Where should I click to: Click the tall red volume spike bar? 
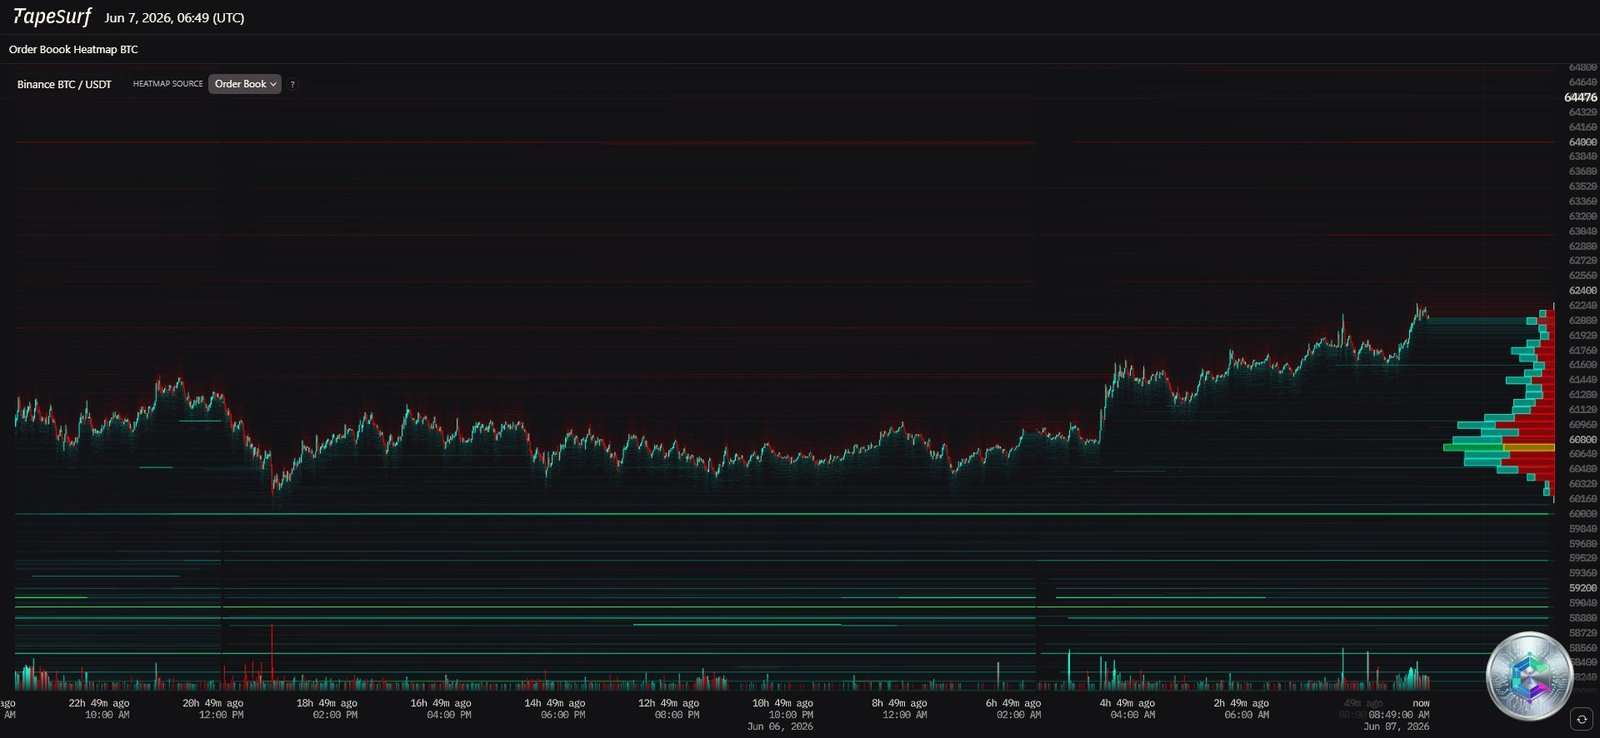click(x=272, y=657)
